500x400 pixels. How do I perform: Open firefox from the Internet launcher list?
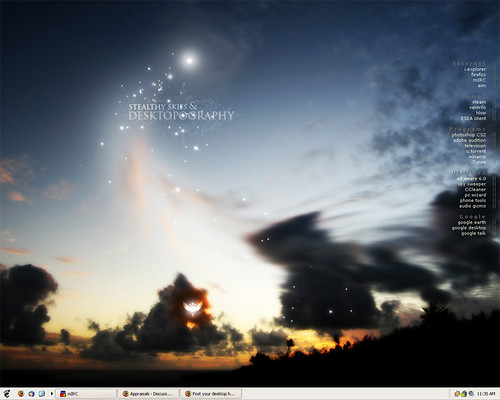(478, 75)
